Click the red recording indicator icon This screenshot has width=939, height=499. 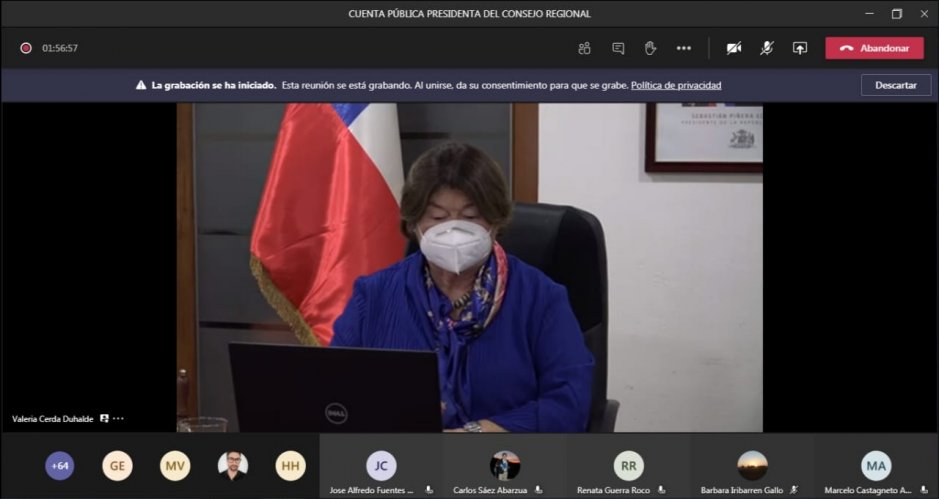tap(26, 48)
